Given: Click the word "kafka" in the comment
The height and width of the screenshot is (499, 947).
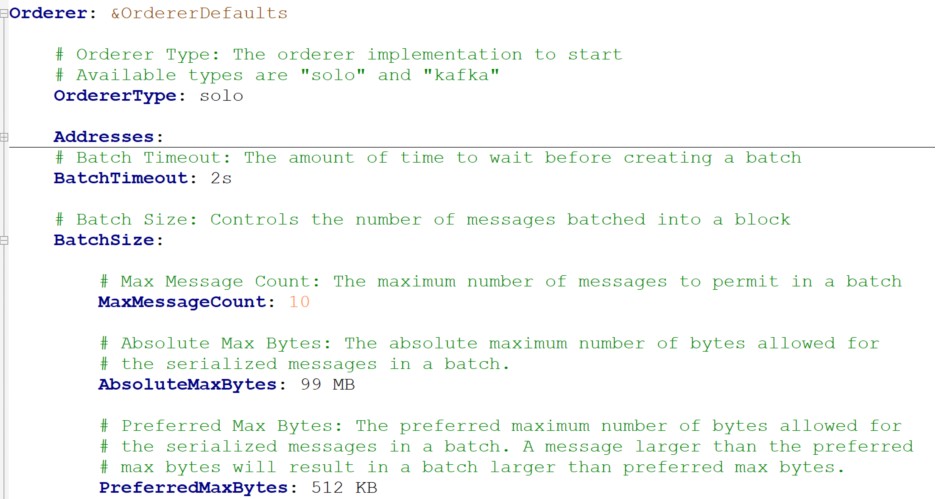Looking at the screenshot, I should pyautogui.click(x=461, y=76).
